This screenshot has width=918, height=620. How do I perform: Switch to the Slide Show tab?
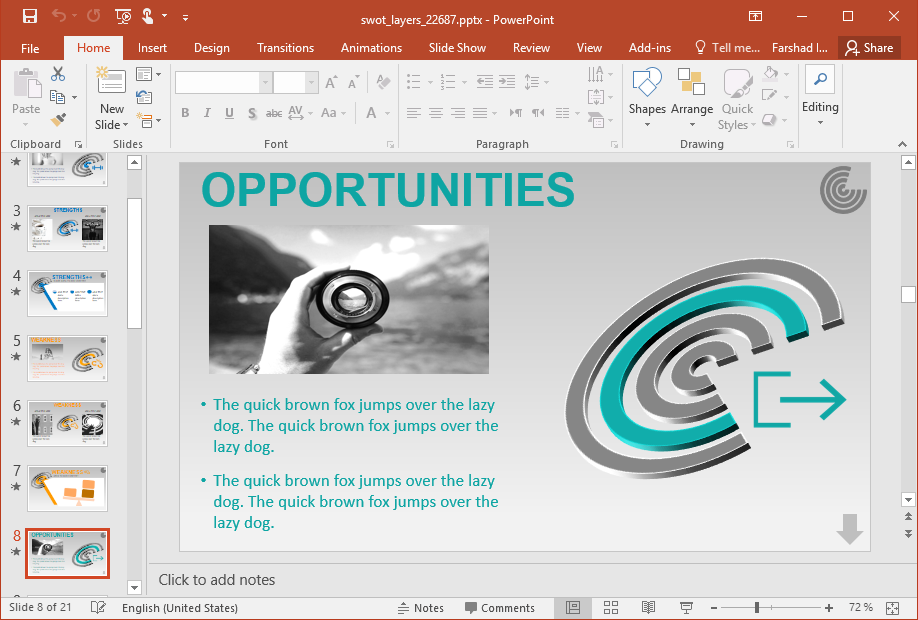click(x=457, y=48)
